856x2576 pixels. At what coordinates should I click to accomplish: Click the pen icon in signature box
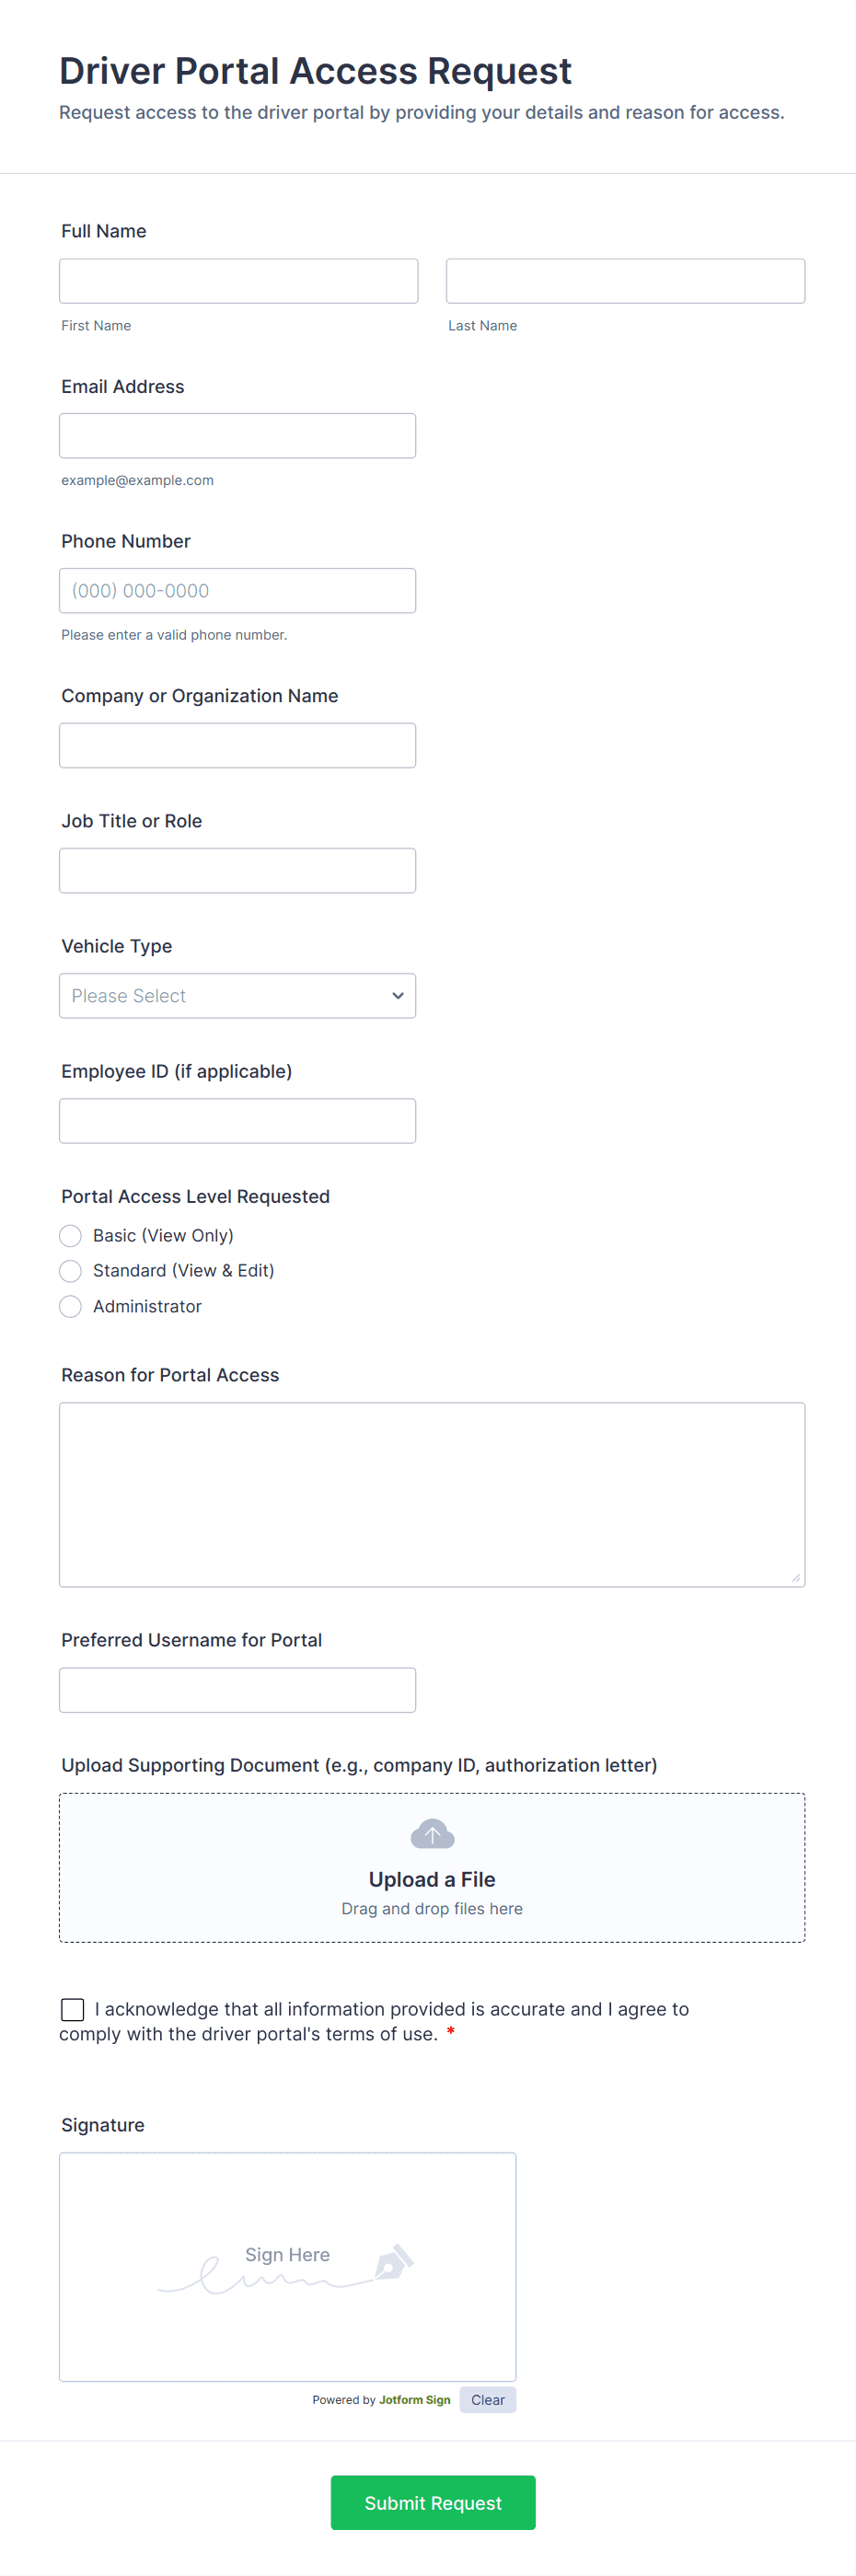coord(394,2261)
